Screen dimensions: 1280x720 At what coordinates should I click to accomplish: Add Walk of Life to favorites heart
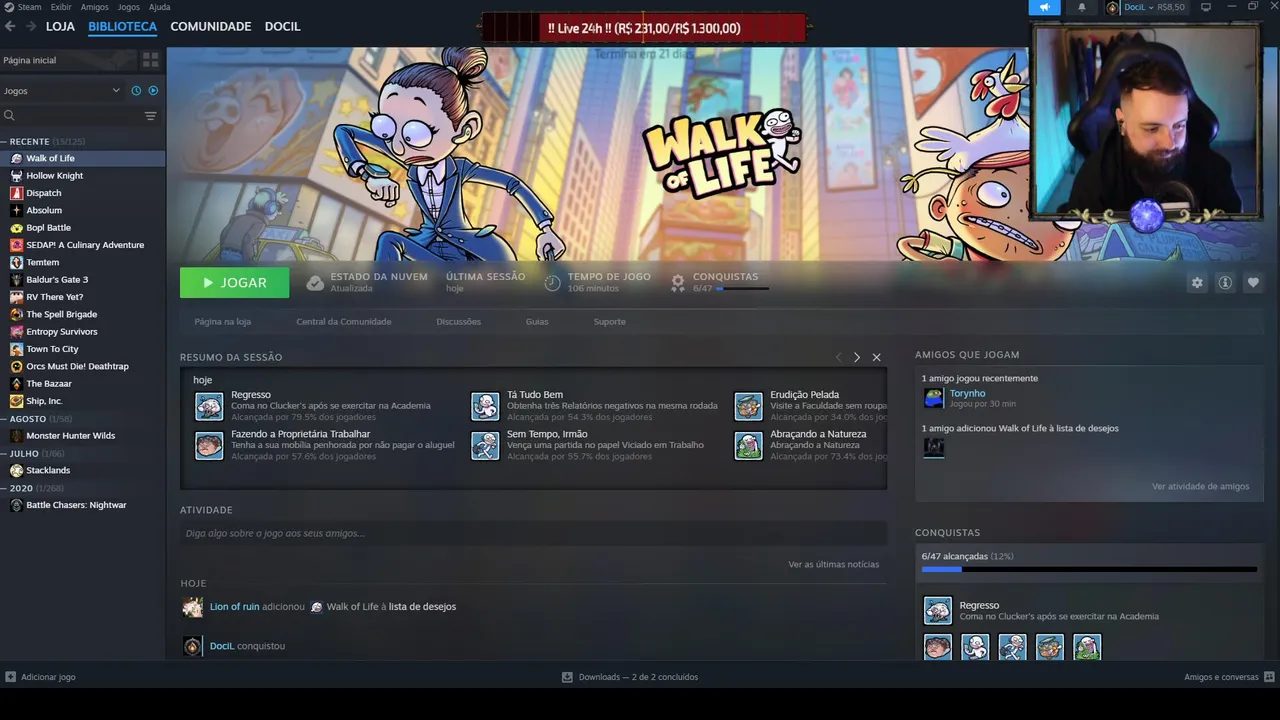1253,283
